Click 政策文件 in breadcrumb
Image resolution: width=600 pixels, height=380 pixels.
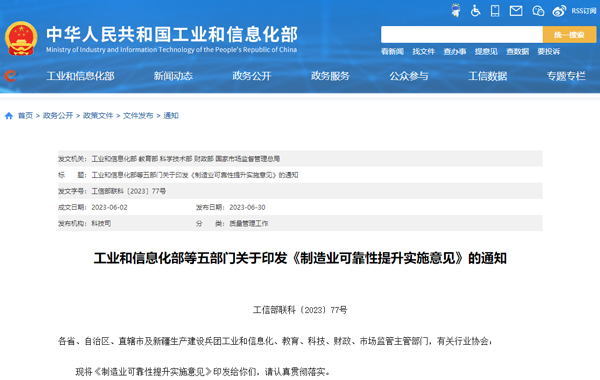[x=98, y=116]
